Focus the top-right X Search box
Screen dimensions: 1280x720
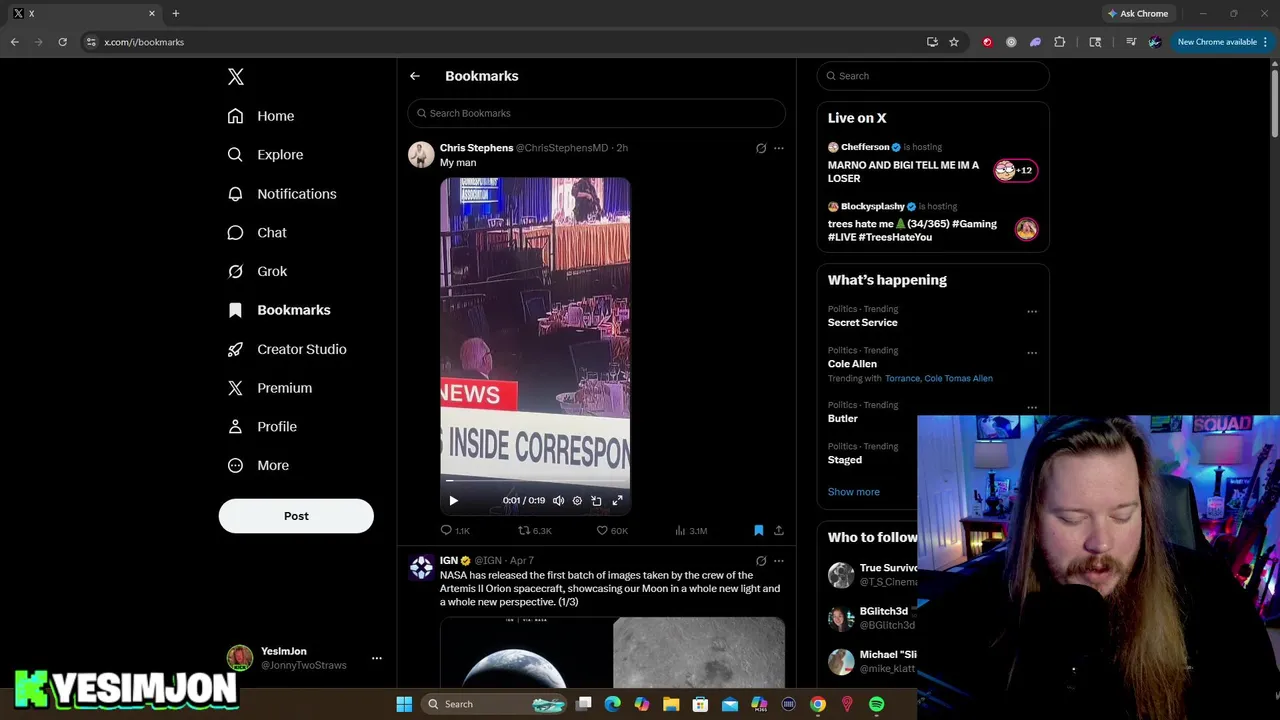[x=933, y=76]
